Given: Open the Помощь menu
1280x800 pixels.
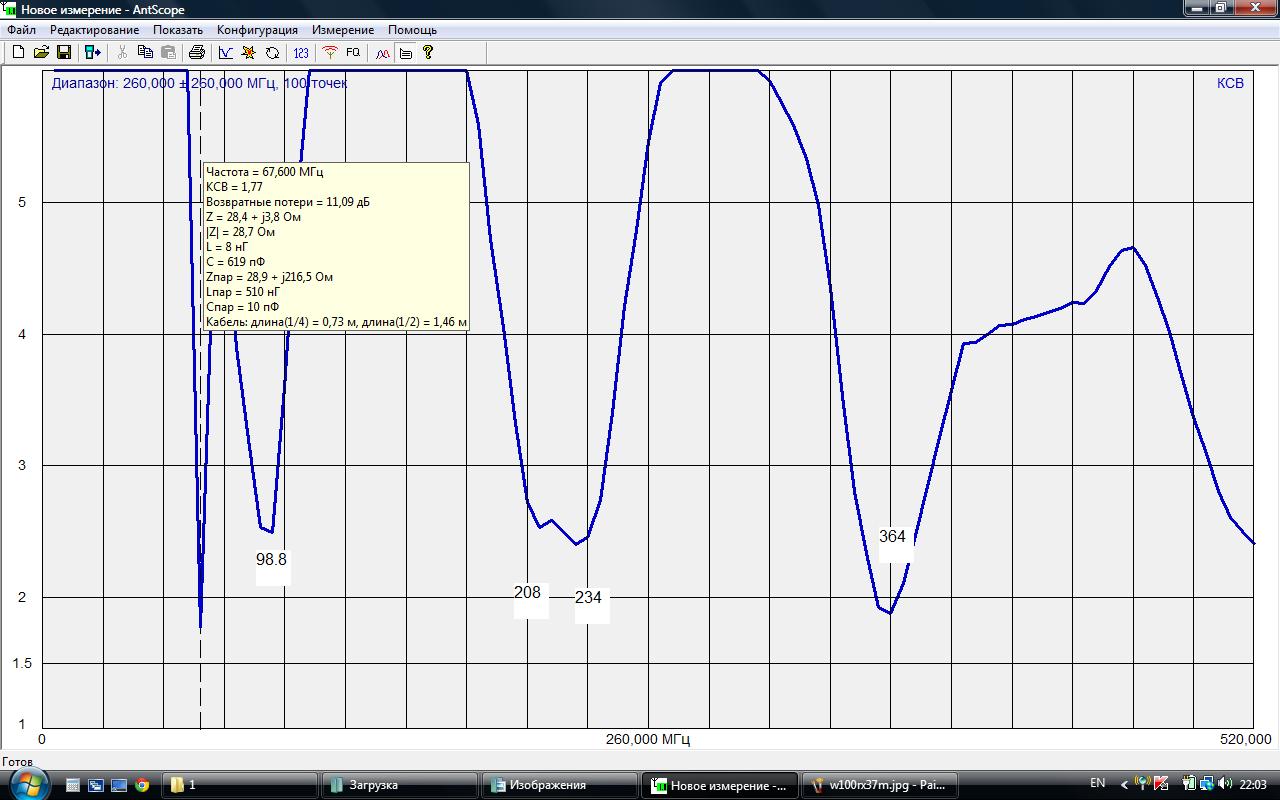Looking at the screenshot, I should (x=412, y=30).
